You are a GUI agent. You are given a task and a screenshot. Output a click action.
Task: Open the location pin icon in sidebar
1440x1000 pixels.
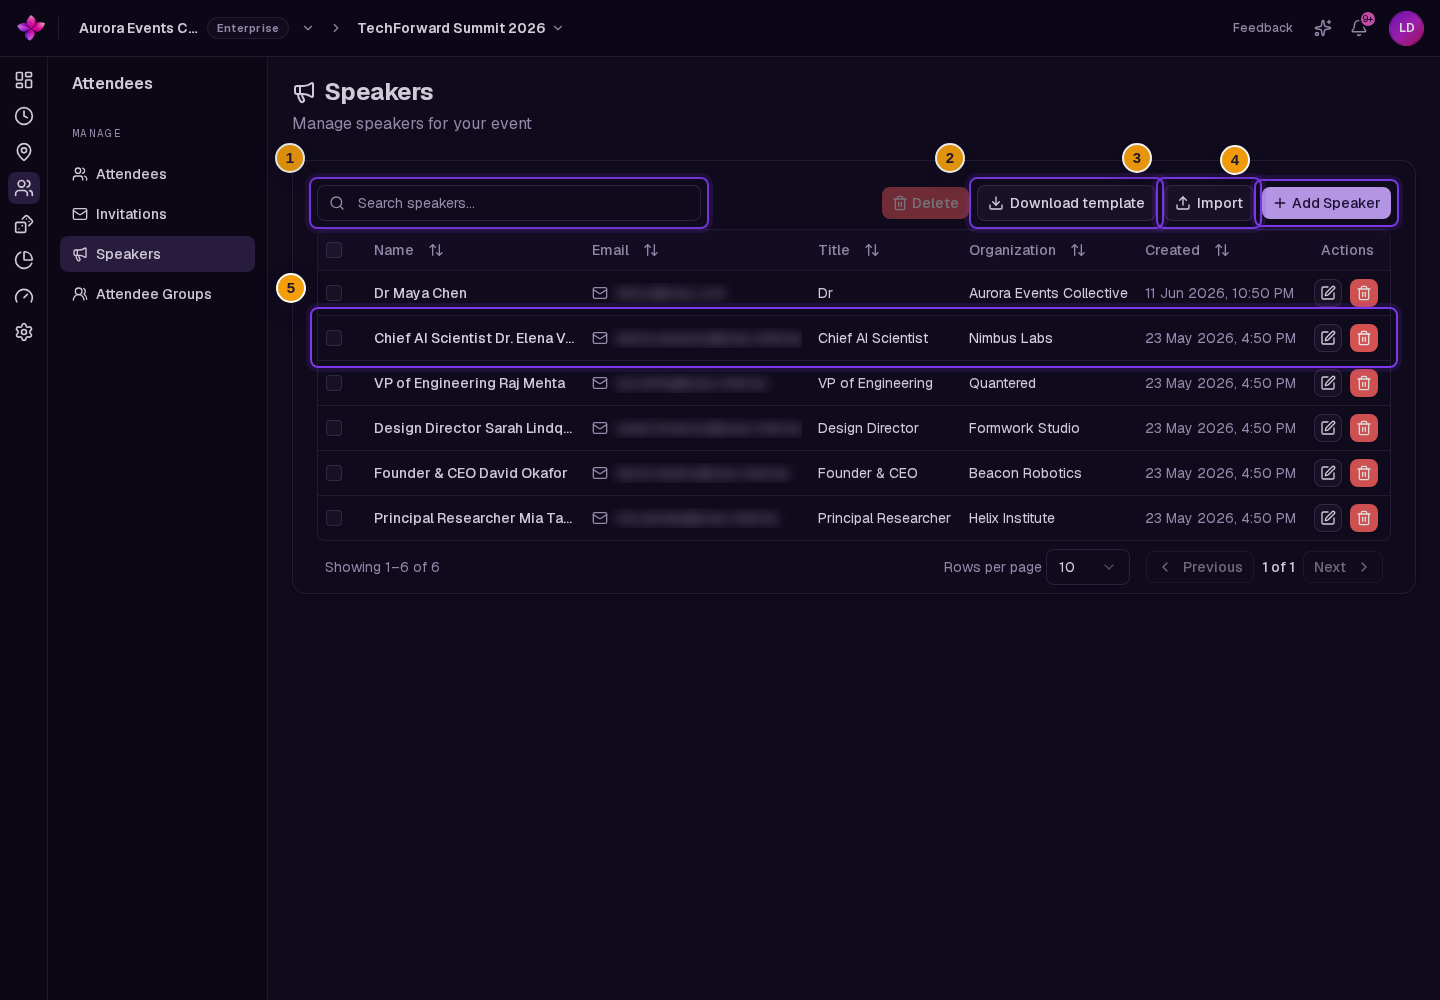pyautogui.click(x=24, y=152)
